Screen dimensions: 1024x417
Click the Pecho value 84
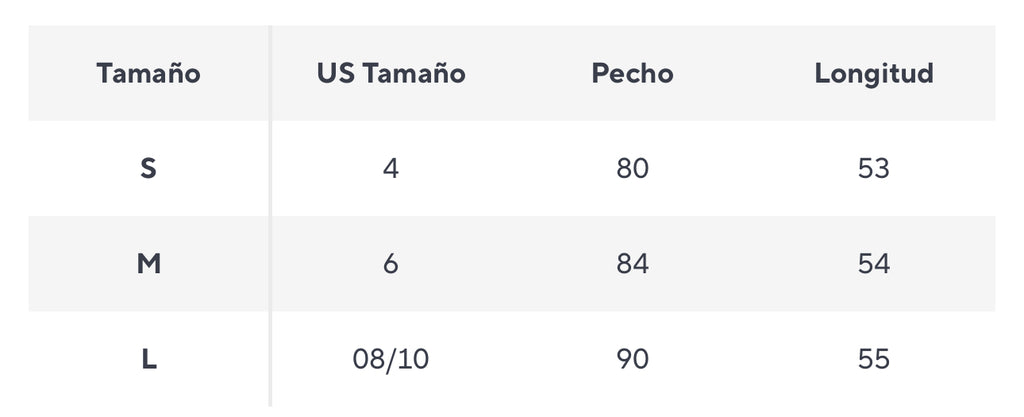[632, 264]
